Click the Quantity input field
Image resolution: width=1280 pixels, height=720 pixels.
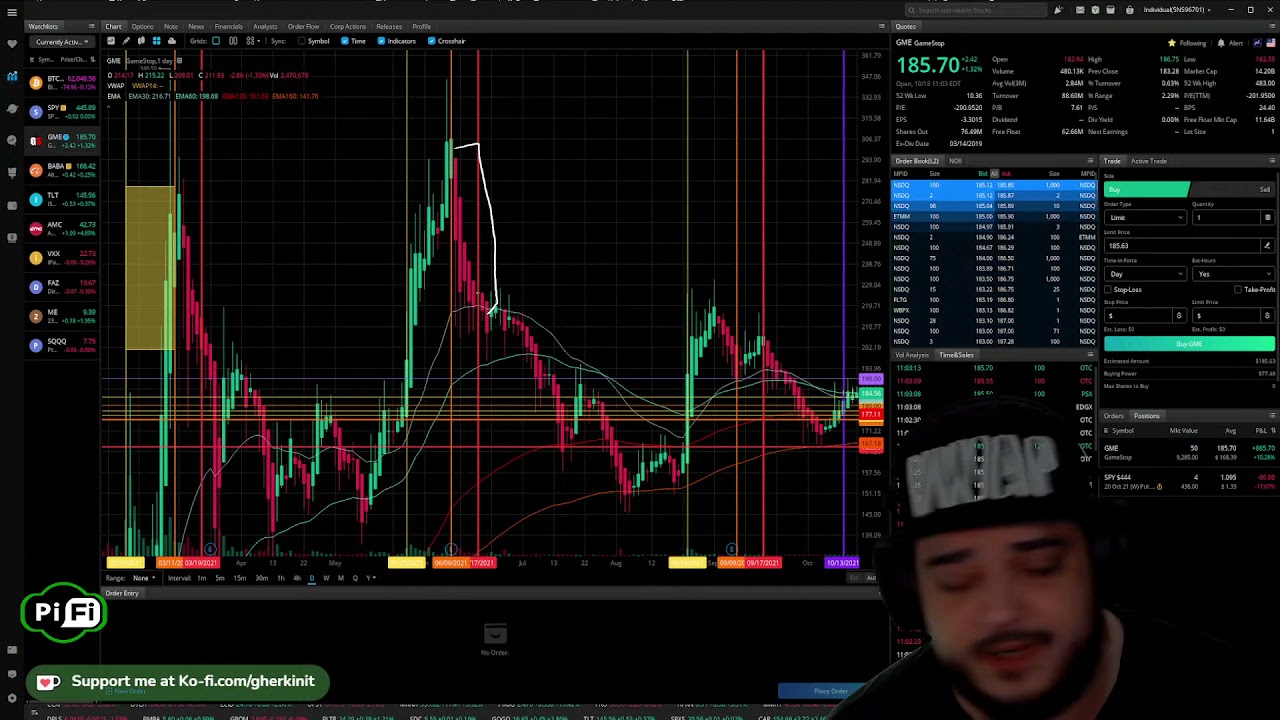click(x=1225, y=218)
